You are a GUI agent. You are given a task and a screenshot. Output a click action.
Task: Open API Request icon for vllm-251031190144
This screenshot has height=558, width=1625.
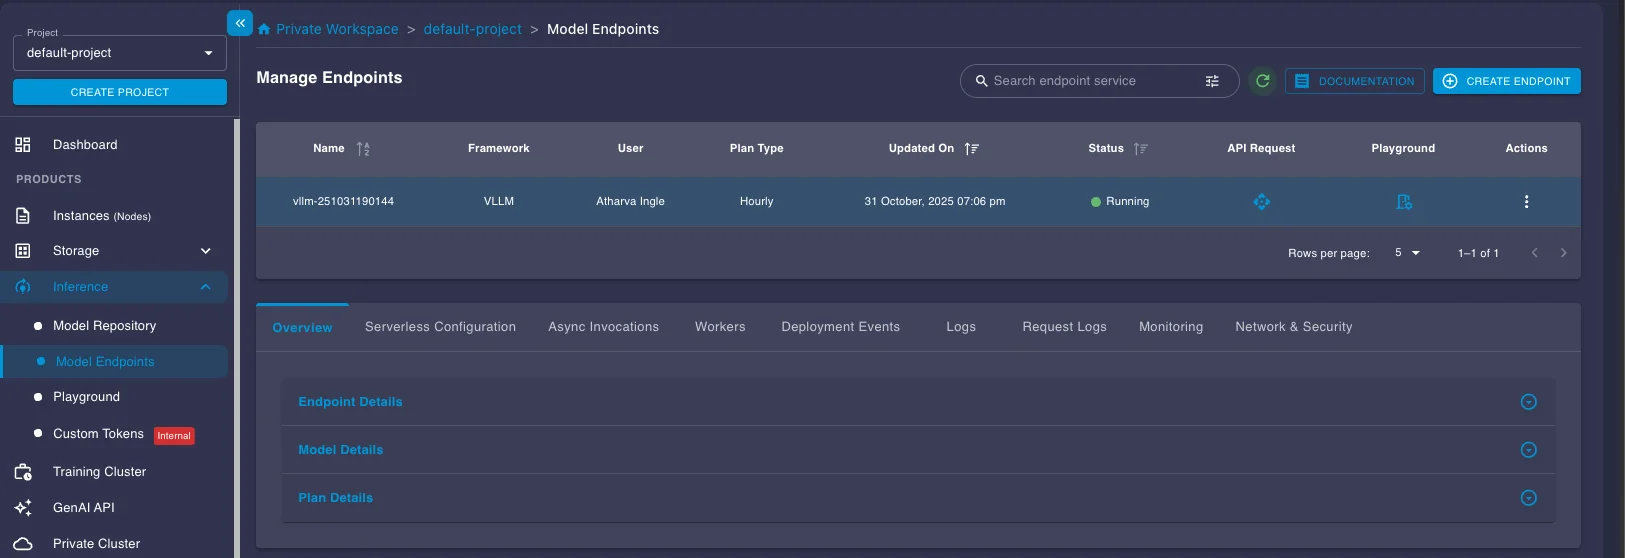(x=1261, y=202)
